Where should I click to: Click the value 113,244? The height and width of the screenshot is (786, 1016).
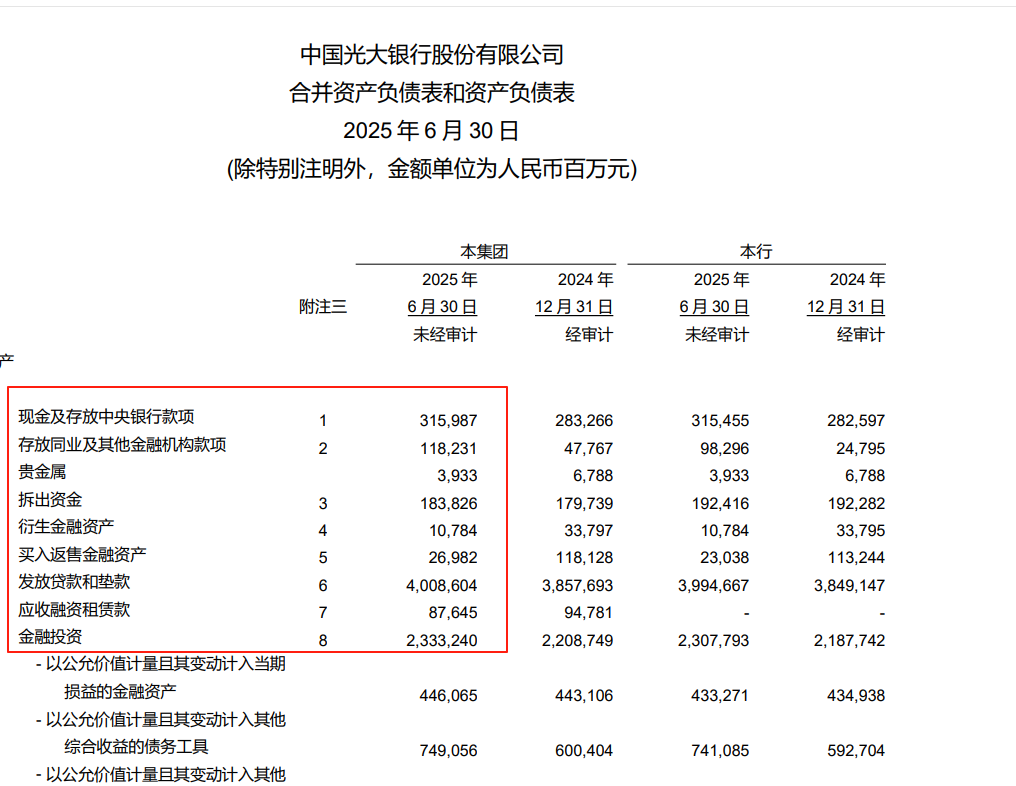856,558
